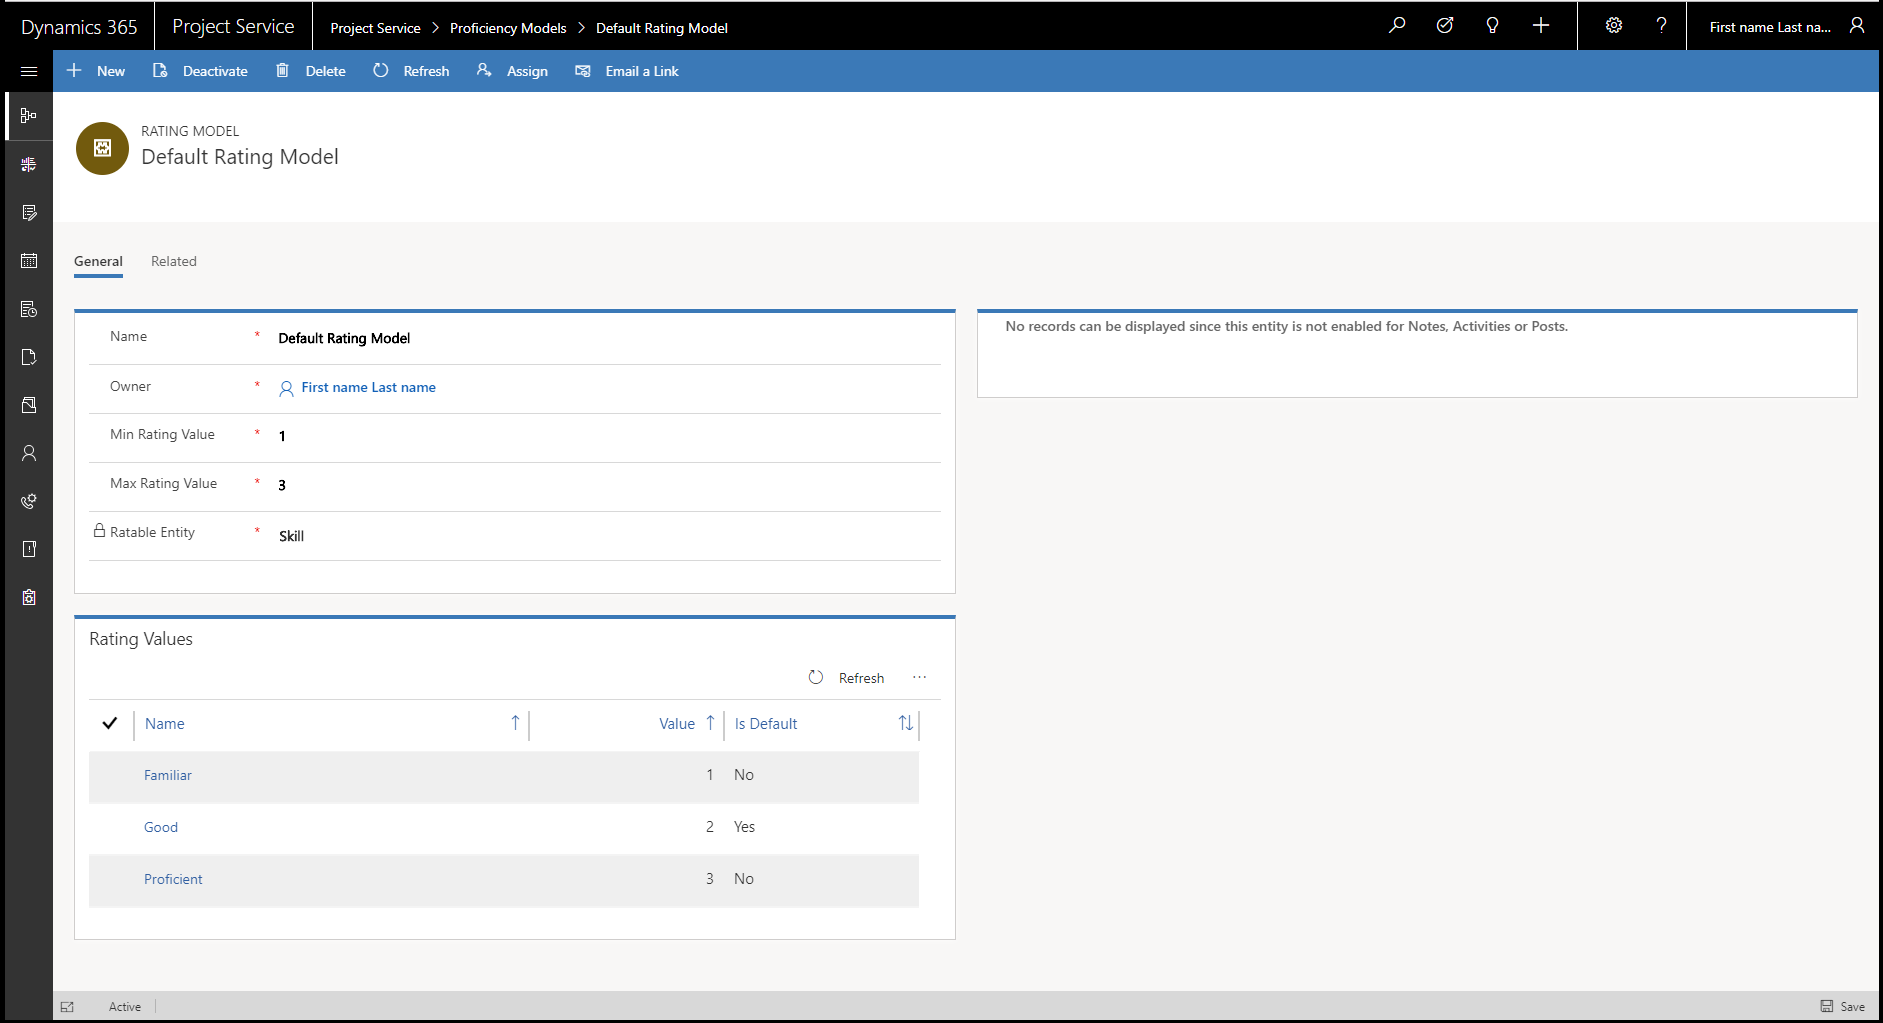The height and width of the screenshot is (1023, 1883).
Task: Click the lightbulb assistant icon
Action: pyautogui.click(x=1492, y=26)
